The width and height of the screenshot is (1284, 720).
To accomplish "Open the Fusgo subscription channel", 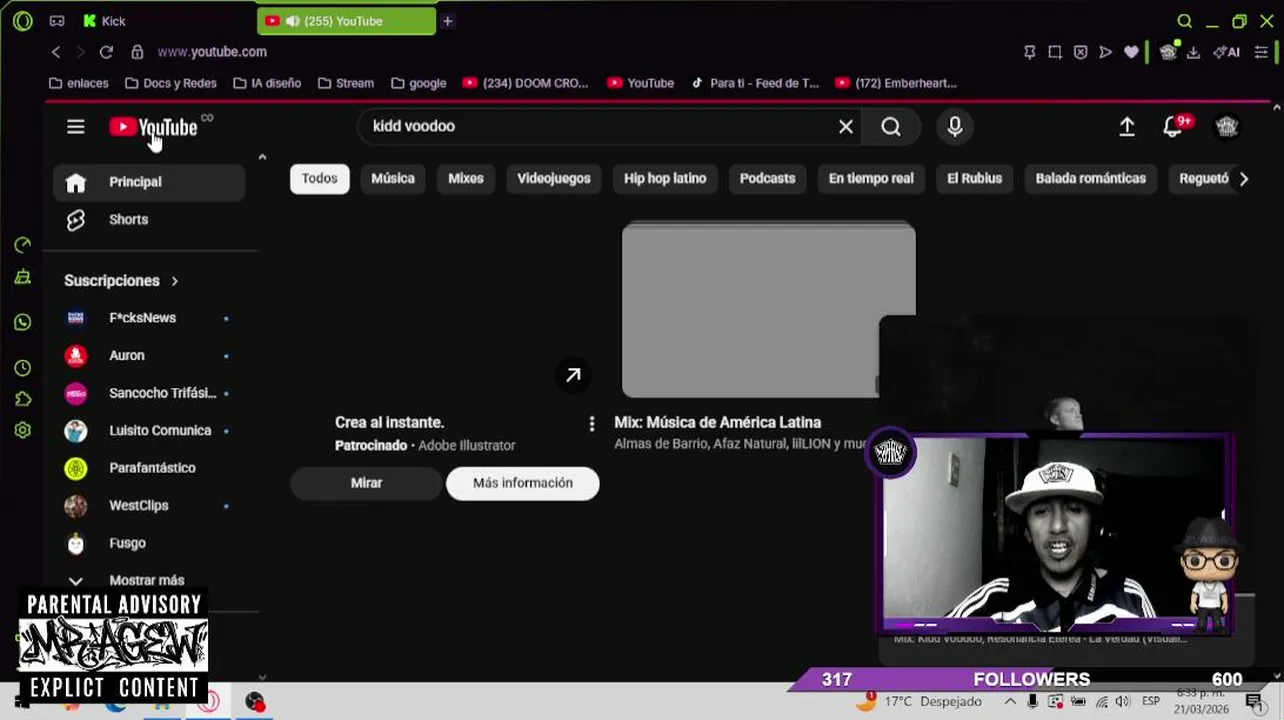I will [x=149, y=543].
